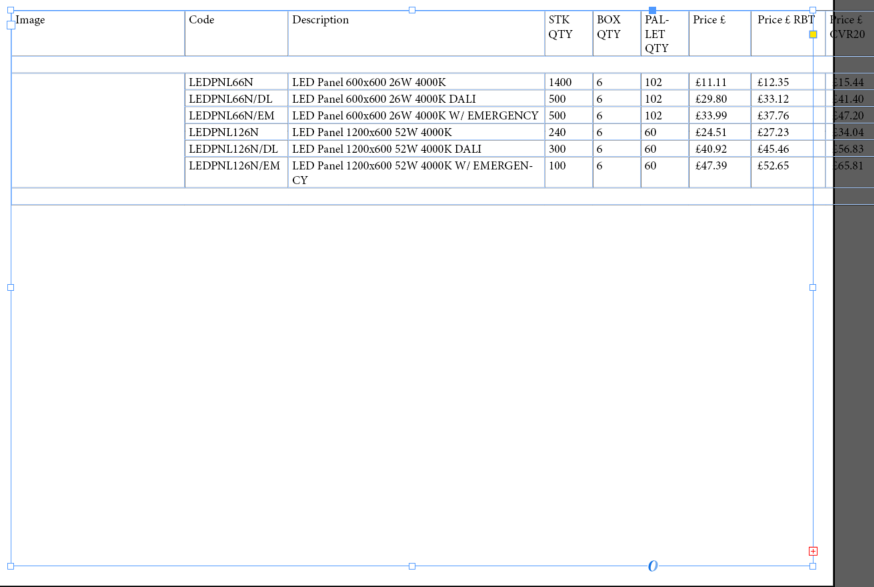This screenshot has width=874, height=587.
Task: Click the text frame in-port box near Image header
Action: click(11, 25)
